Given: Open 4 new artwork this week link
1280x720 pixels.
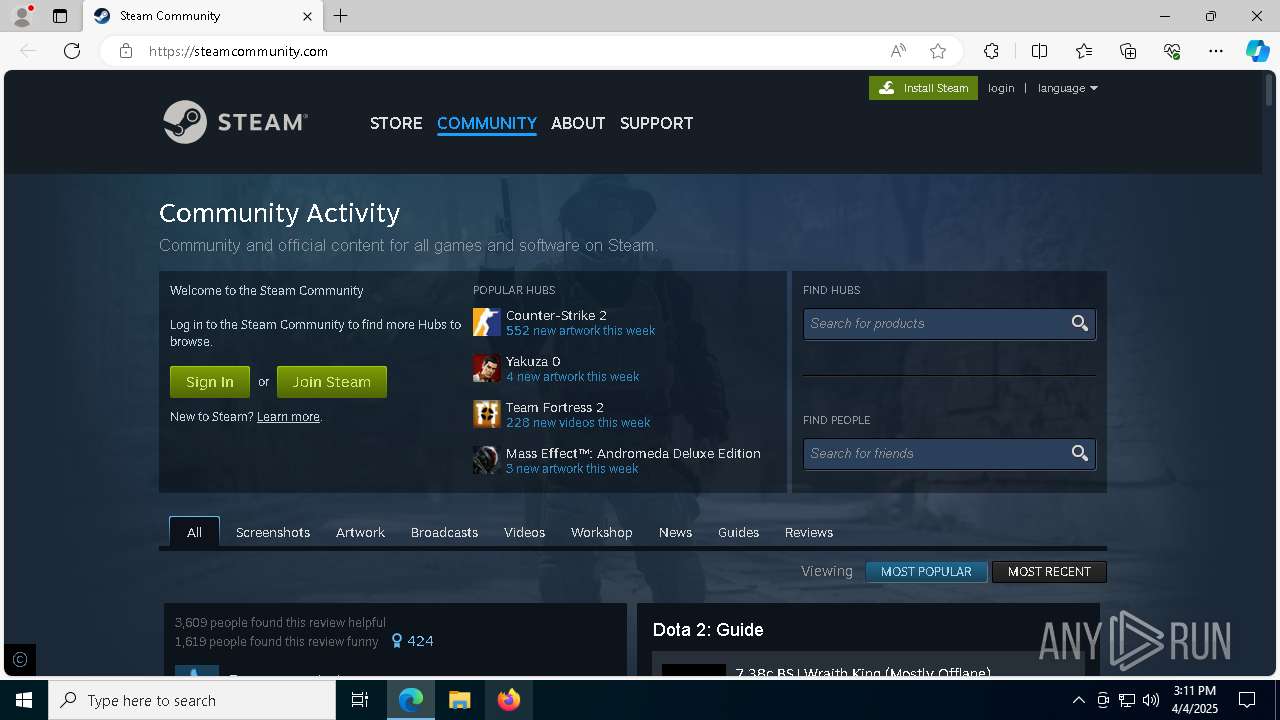Looking at the screenshot, I should [x=572, y=377].
